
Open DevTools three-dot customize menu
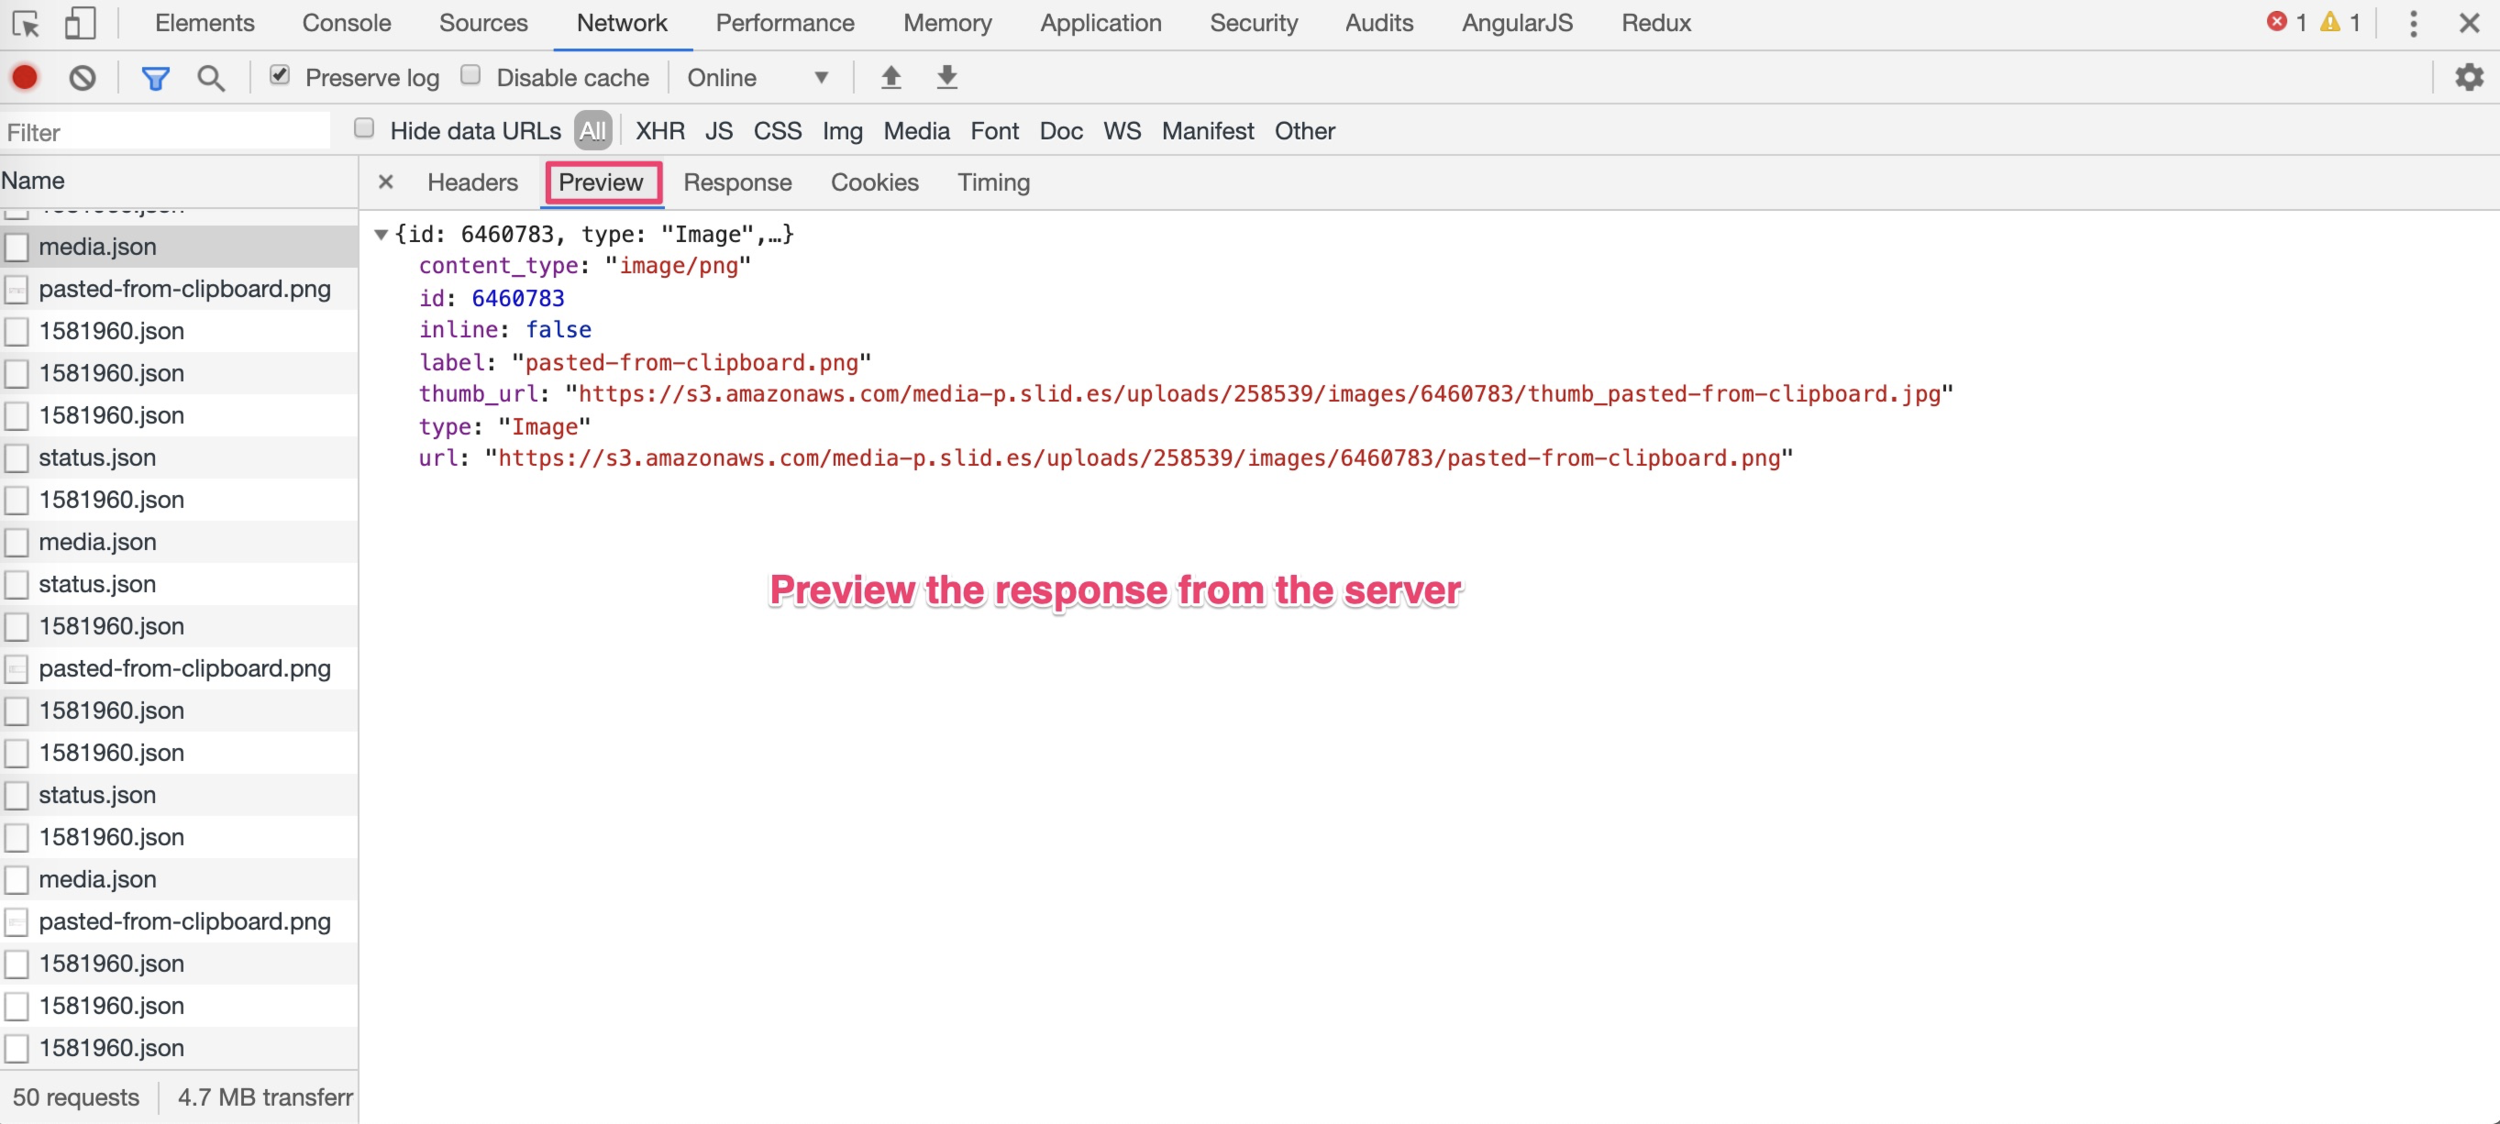(2412, 23)
